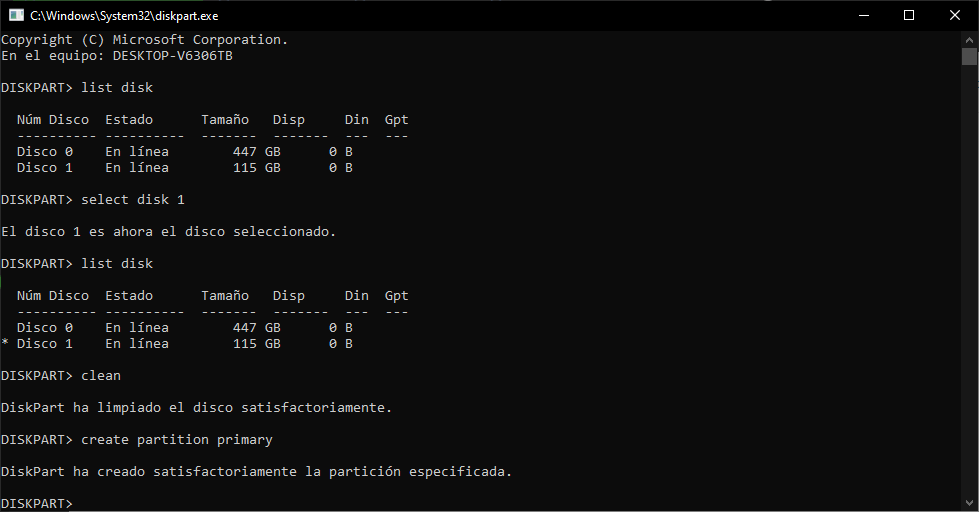Click the Copyright Microsoft Corporation line

pyautogui.click(x=145, y=40)
